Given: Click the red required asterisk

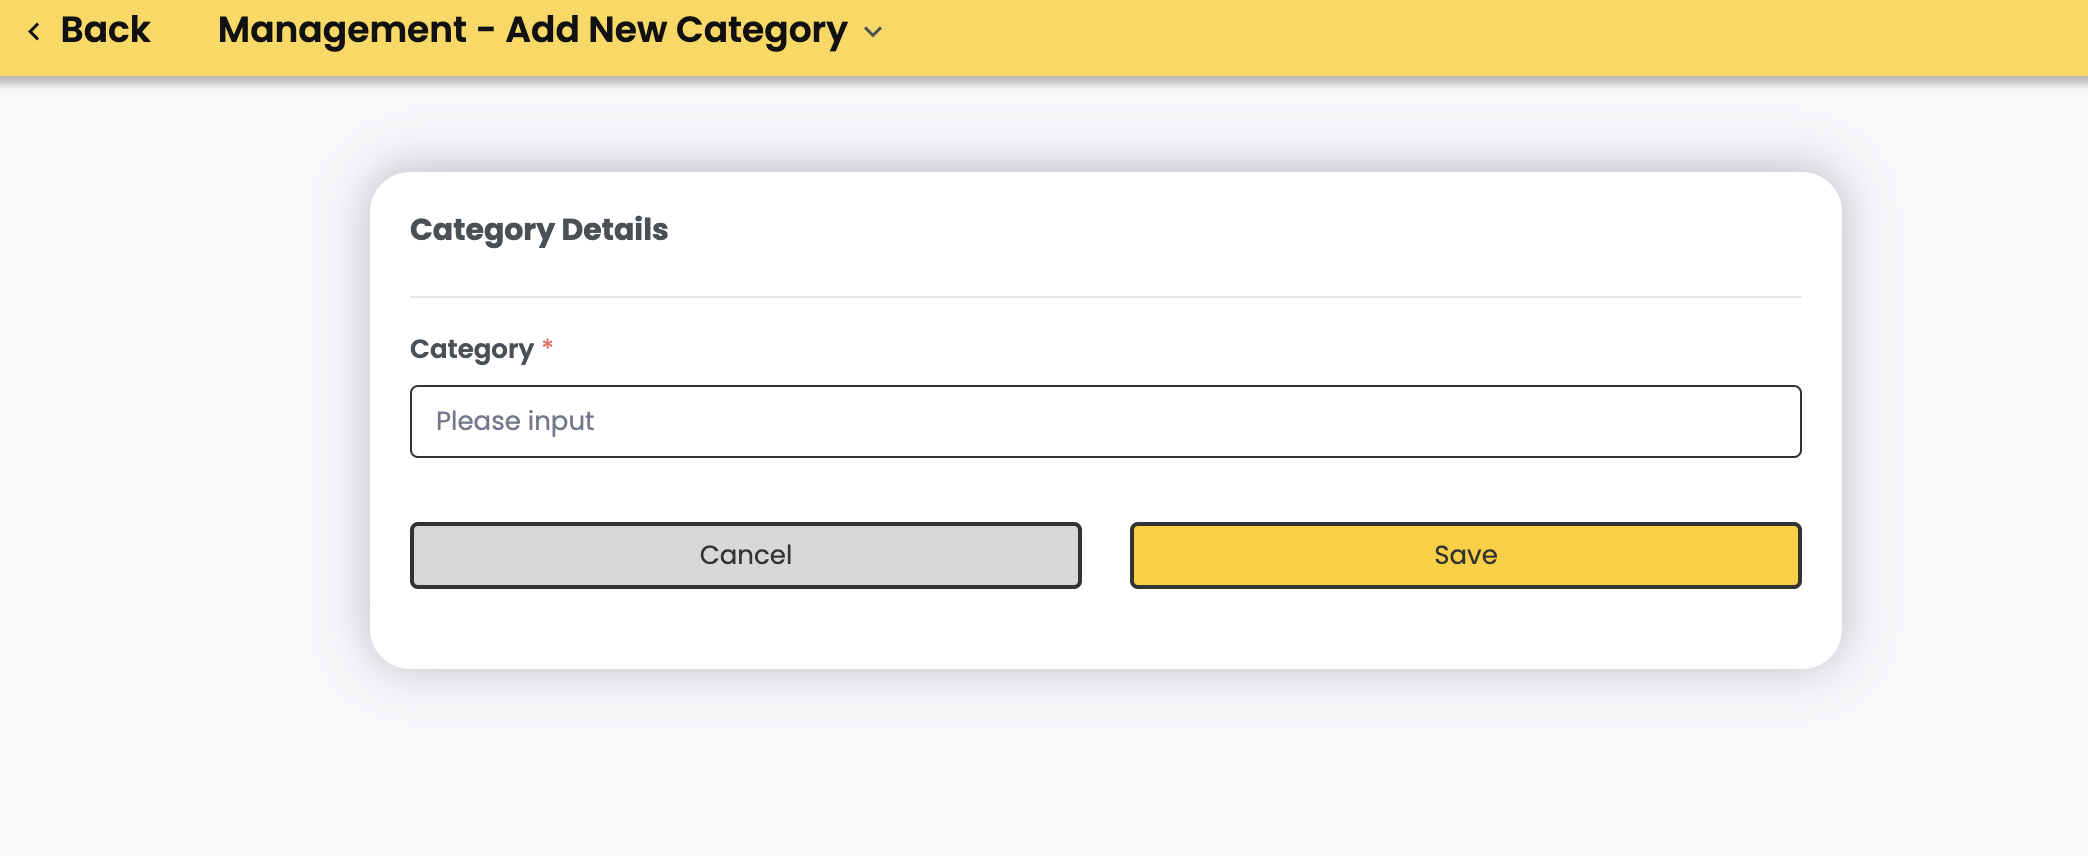Looking at the screenshot, I should point(547,345).
